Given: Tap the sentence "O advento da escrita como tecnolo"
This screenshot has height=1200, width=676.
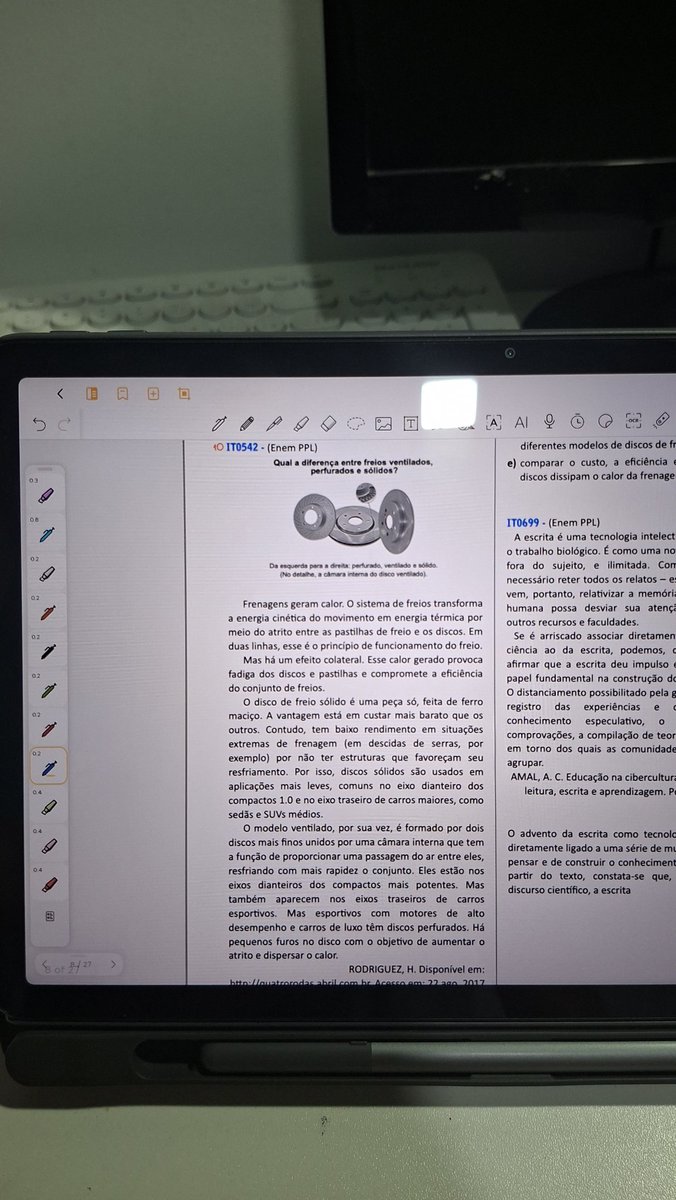Looking at the screenshot, I should click(592, 833).
